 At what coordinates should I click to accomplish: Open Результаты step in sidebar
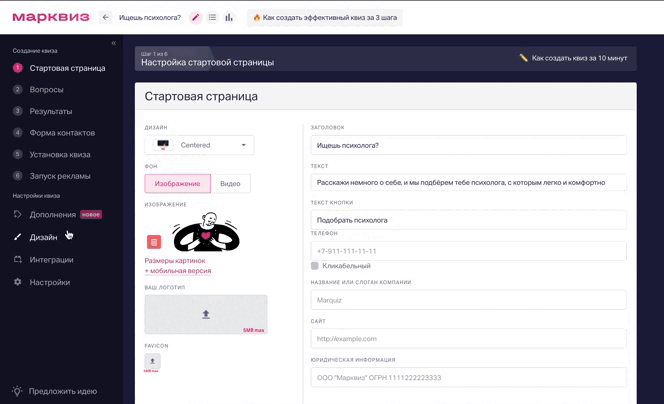(51, 111)
